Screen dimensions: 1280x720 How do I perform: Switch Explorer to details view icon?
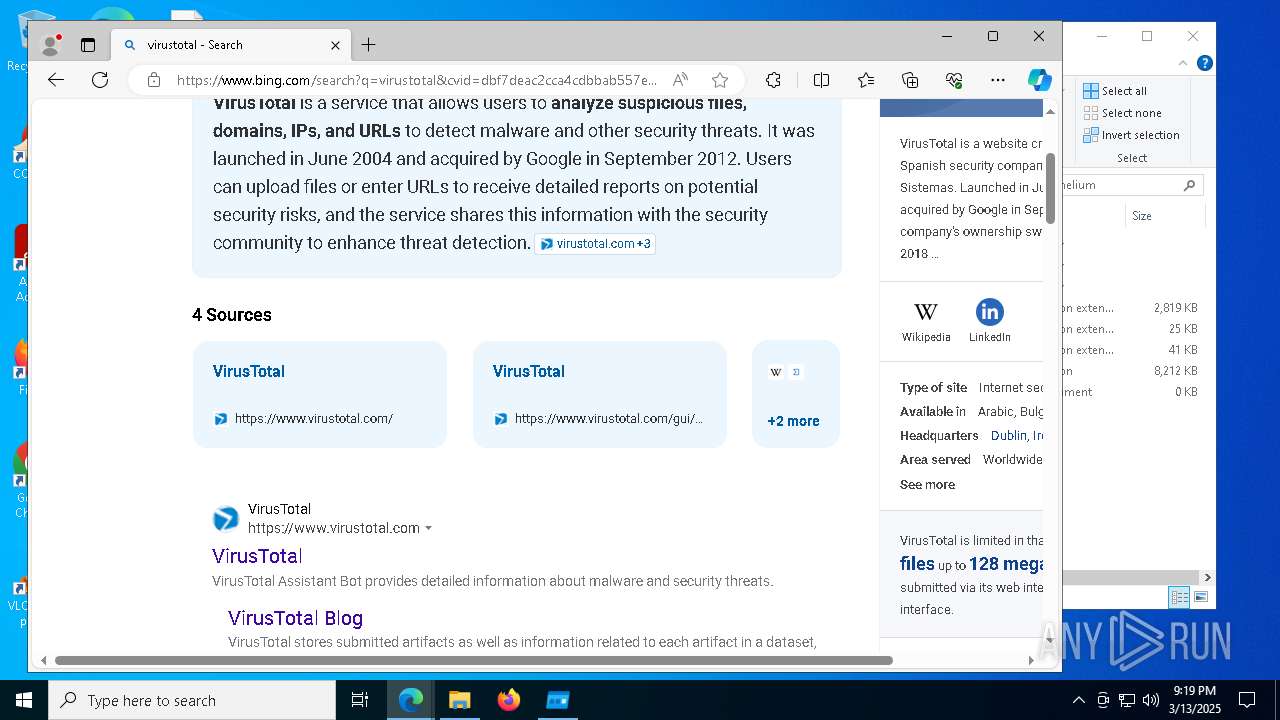coord(1179,597)
